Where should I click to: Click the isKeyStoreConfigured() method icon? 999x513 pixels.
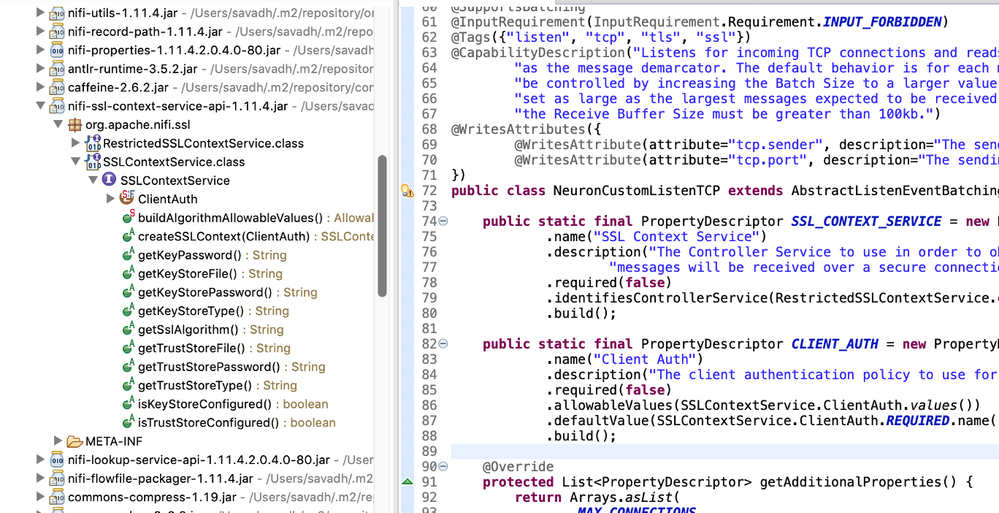pos(128,403)
